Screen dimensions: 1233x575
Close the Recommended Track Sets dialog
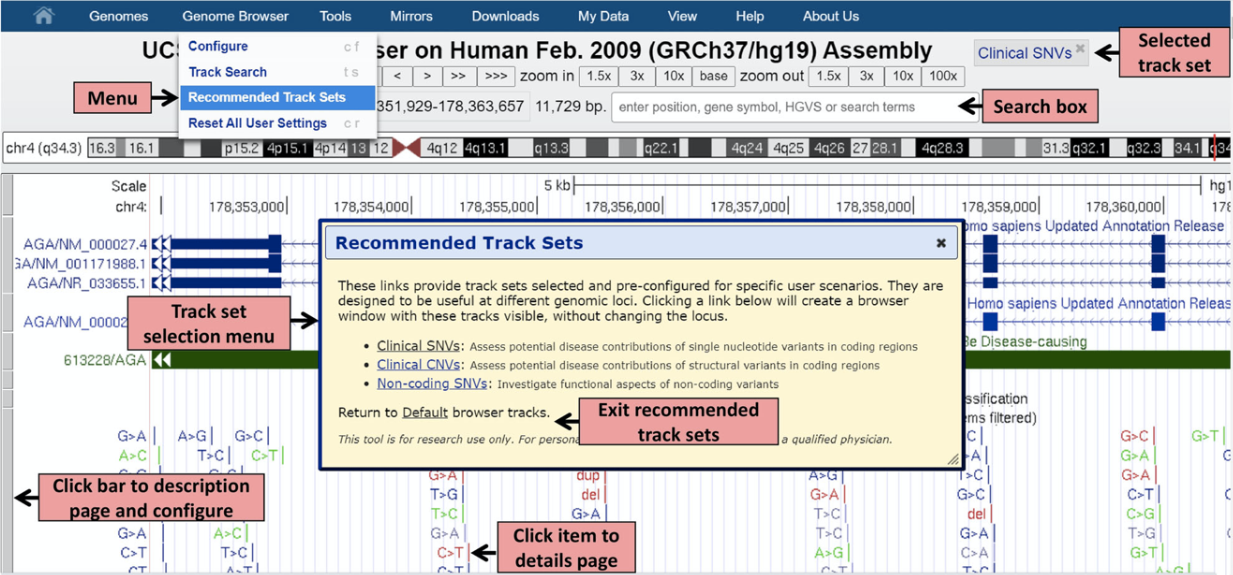pos(940,243)
